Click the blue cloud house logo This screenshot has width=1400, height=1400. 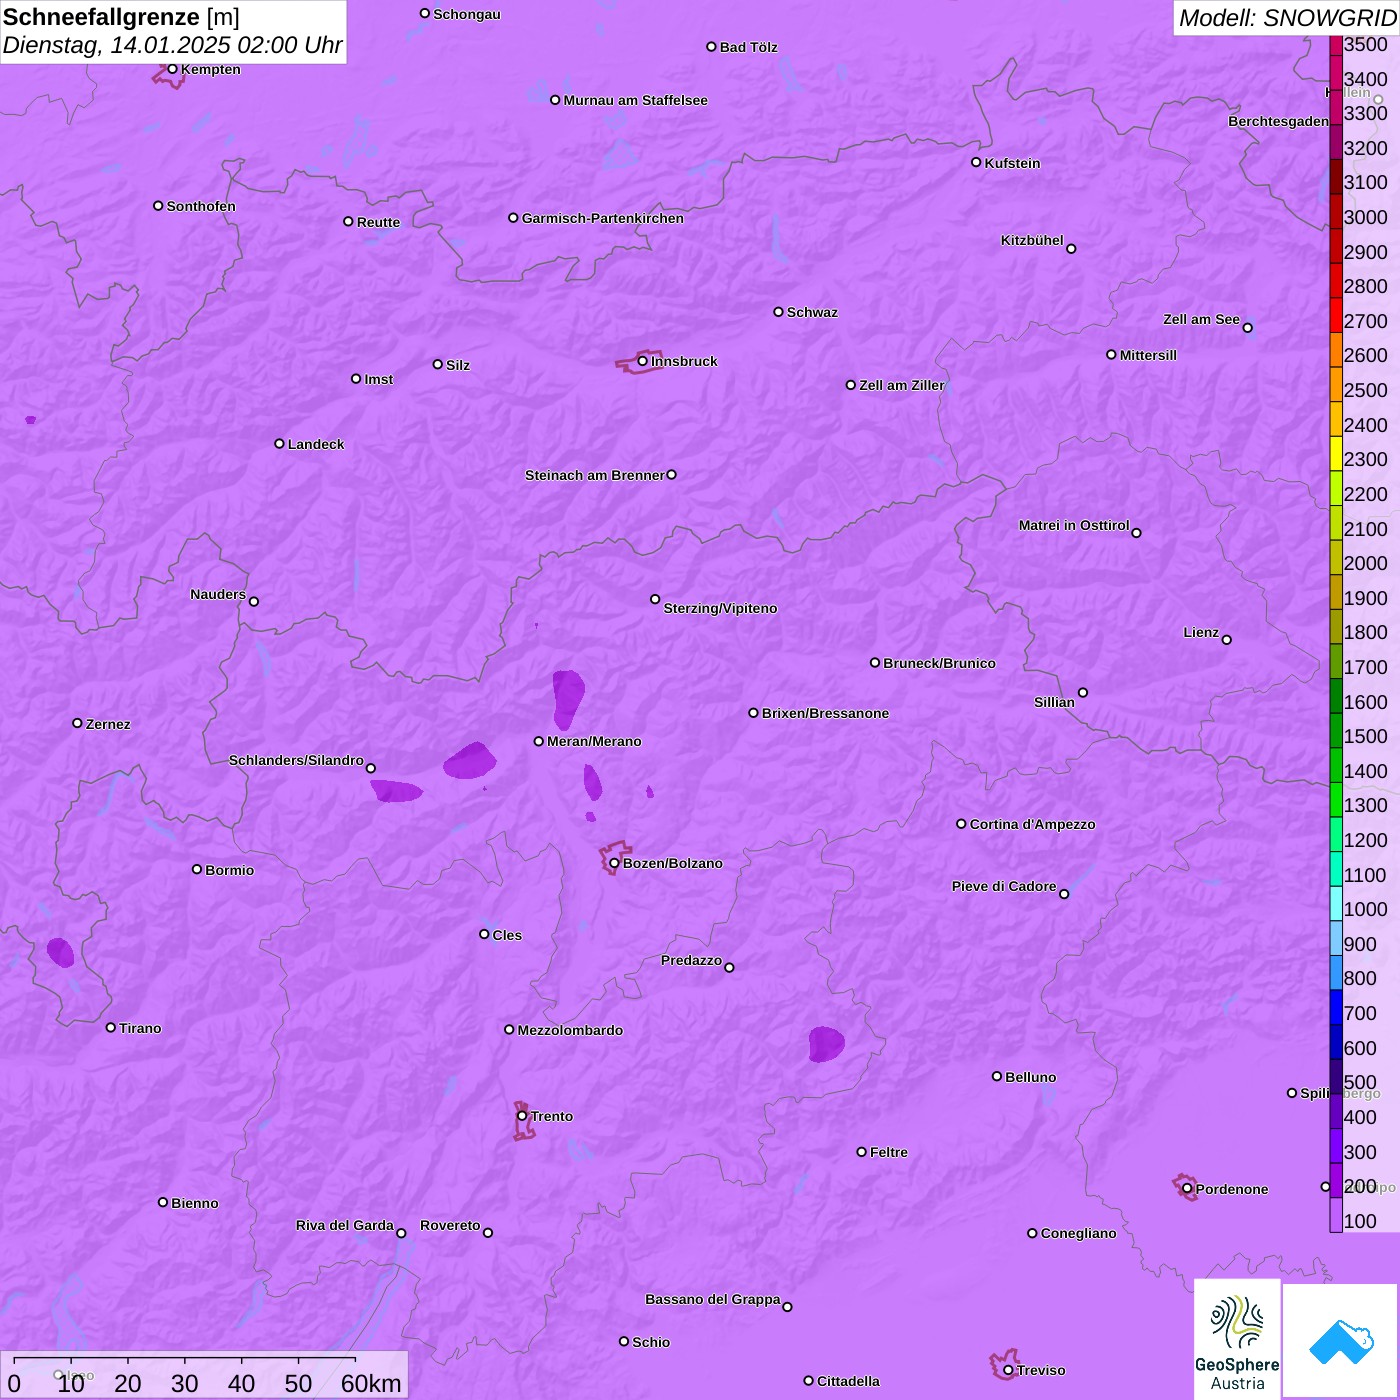coord(1340,1340)
